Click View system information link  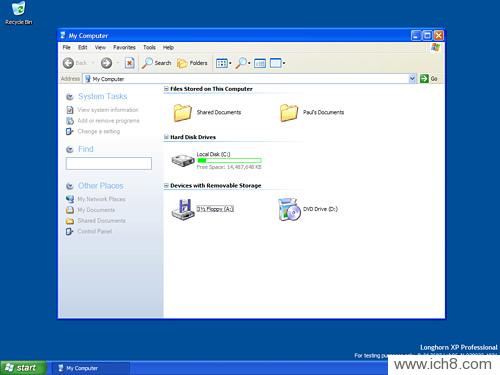(x=108, y=110)
